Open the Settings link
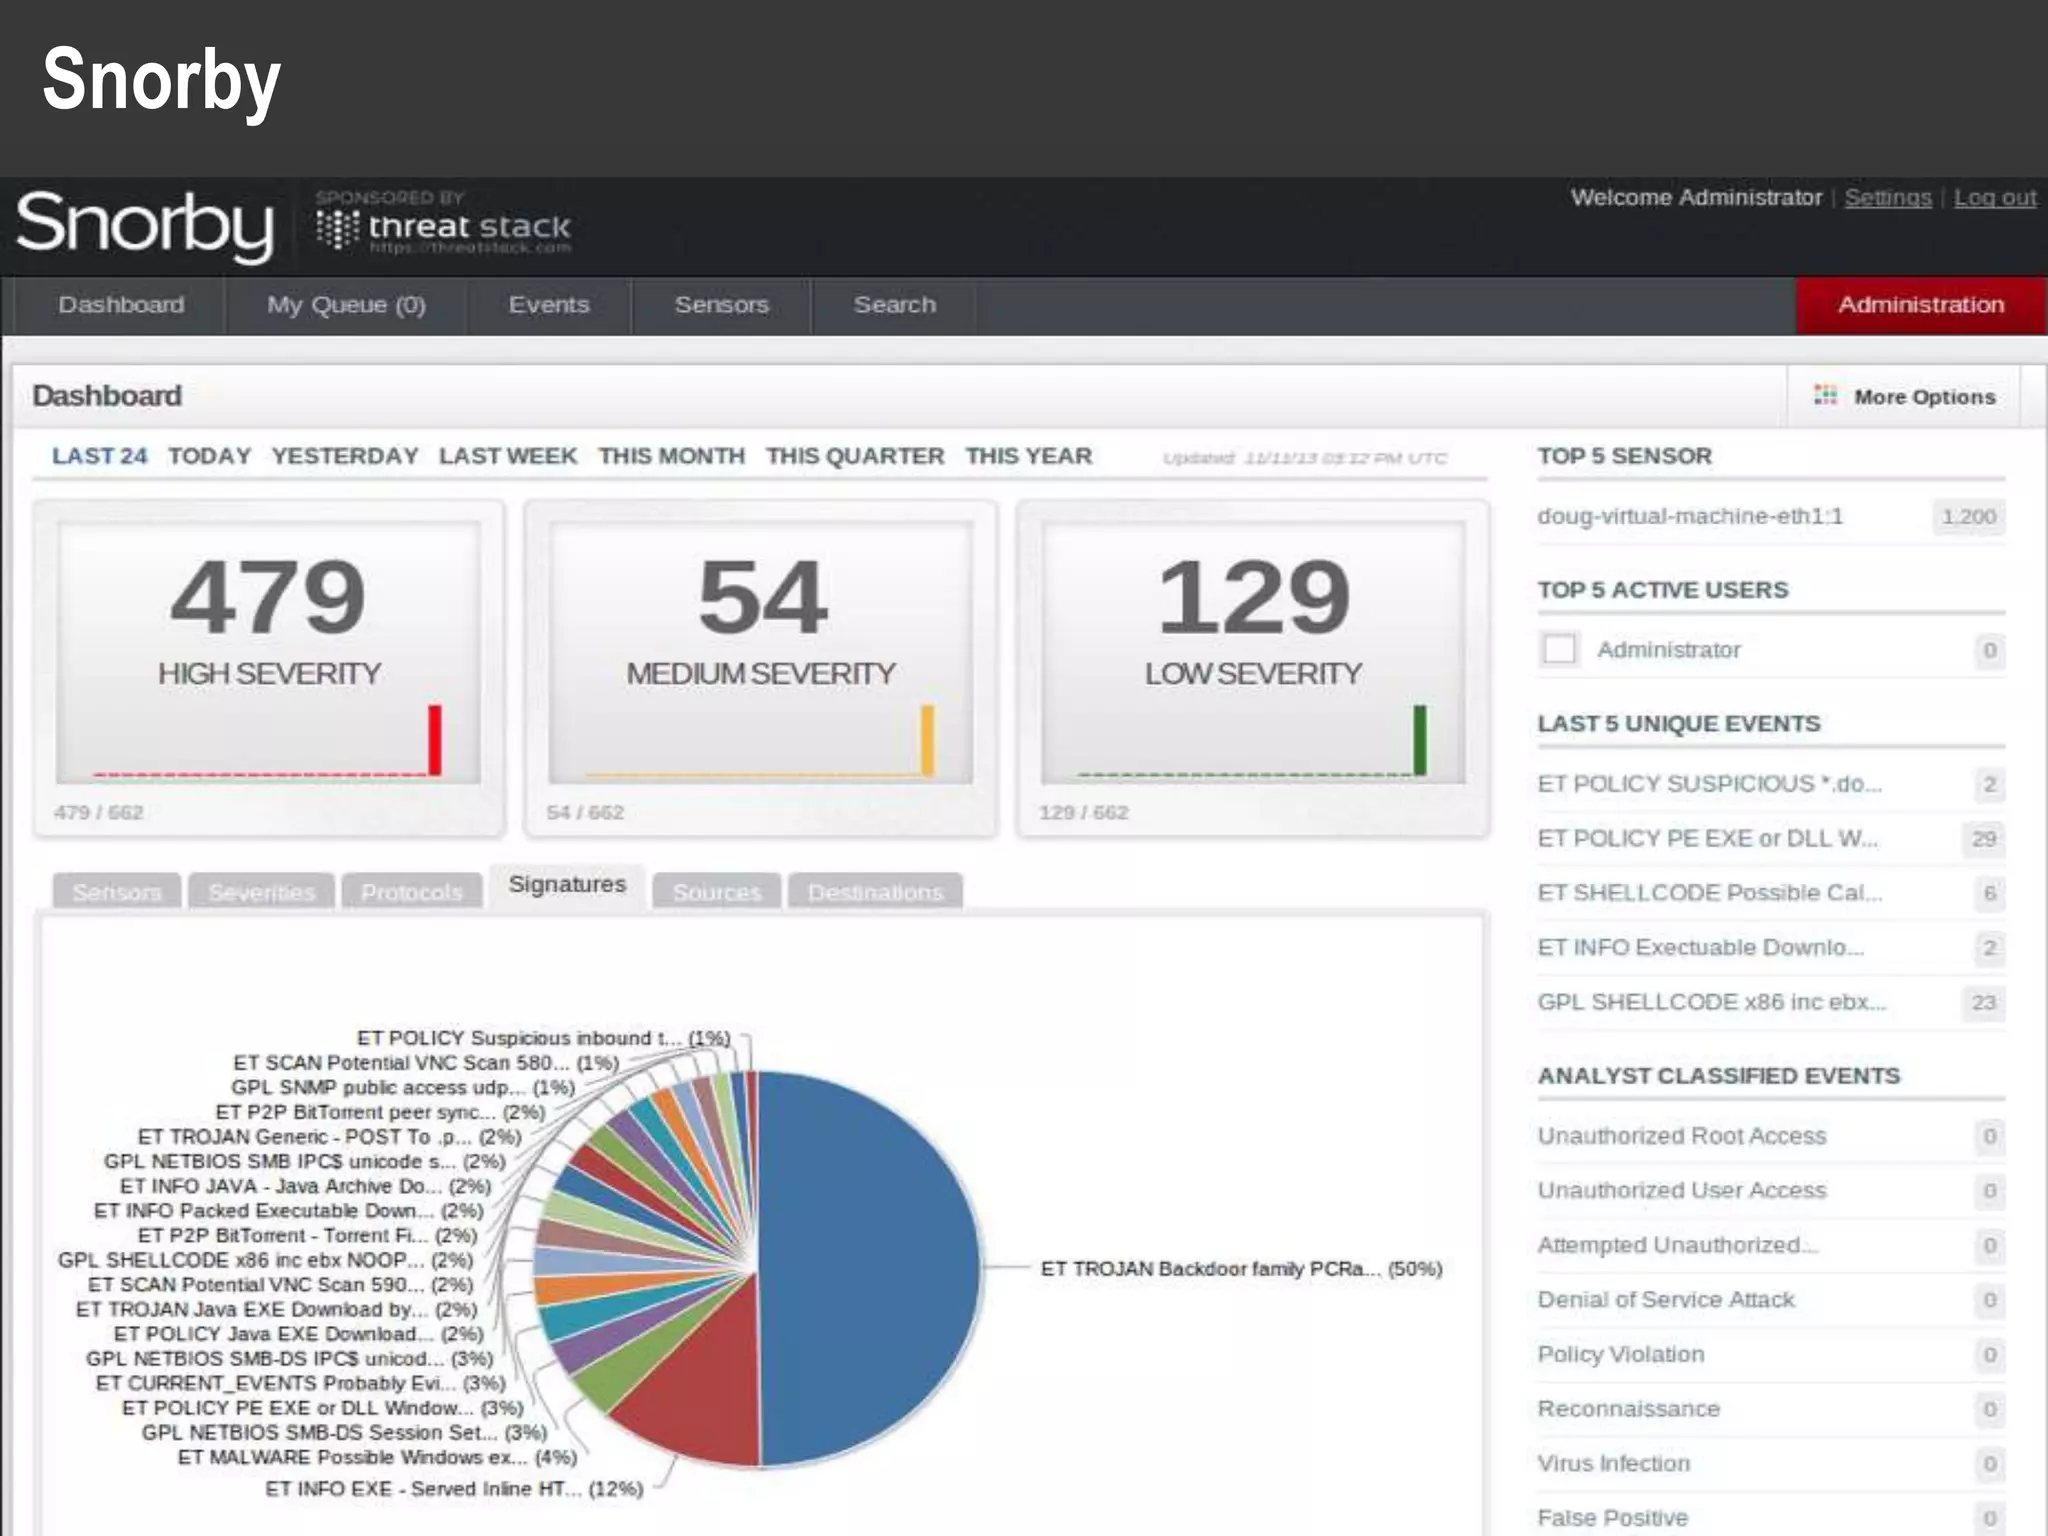 coord(1887,198)
